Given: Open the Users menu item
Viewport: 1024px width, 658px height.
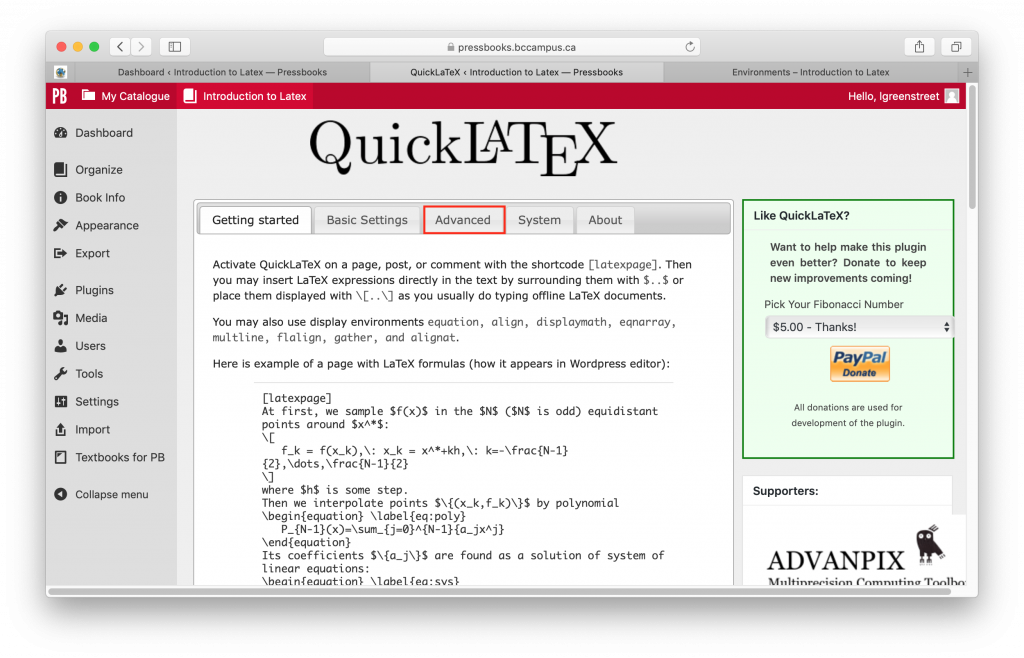Looking at the screenshot, I should click(90, 346).
